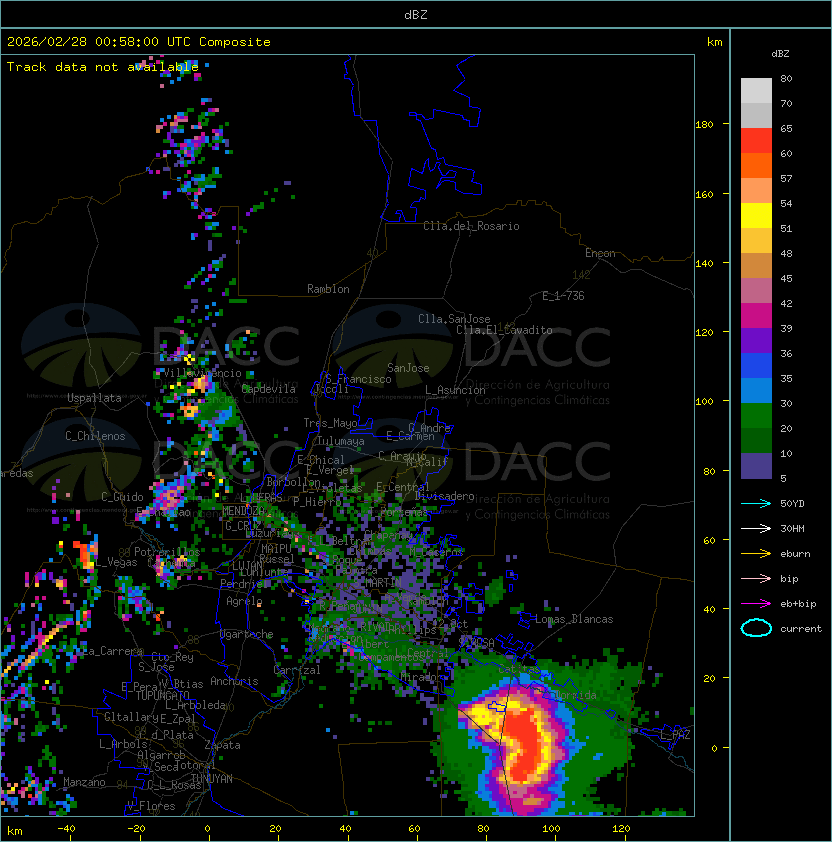Screen dimensions: 832x842
Task: Click the 'C_Chilenos' map label
Action: coord(95,436)
